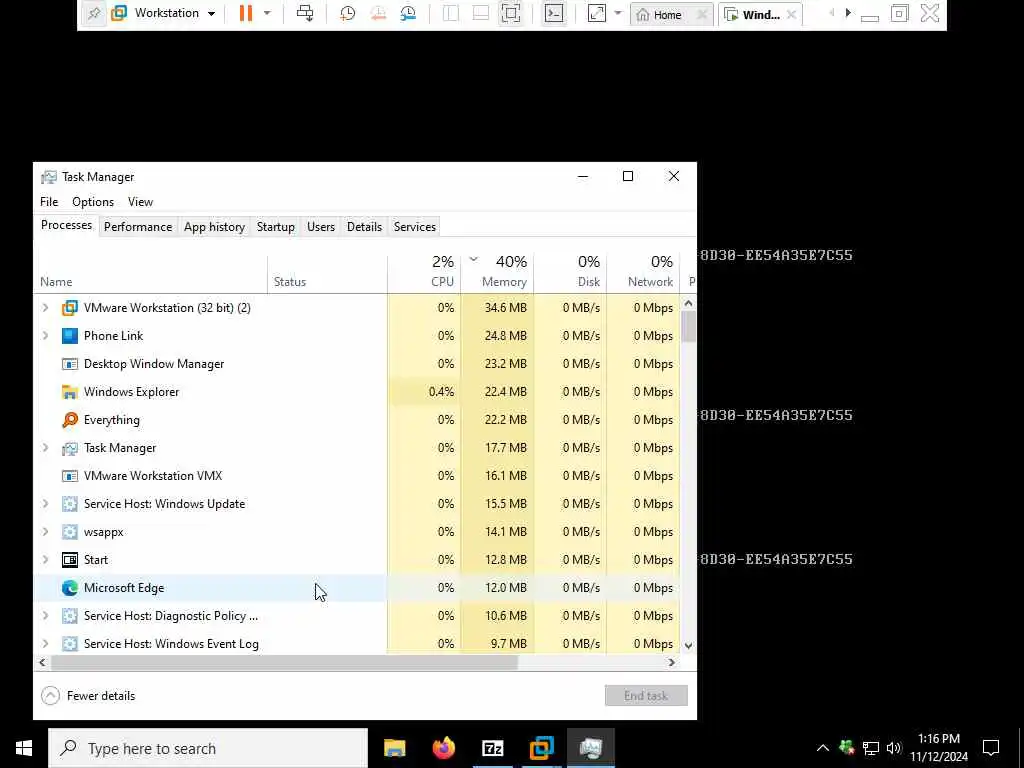Image resolution: width=1024 pixels, height=768 pixels.
Task: Open the stretch options dropdown arrow
Action: pos(618,13)
